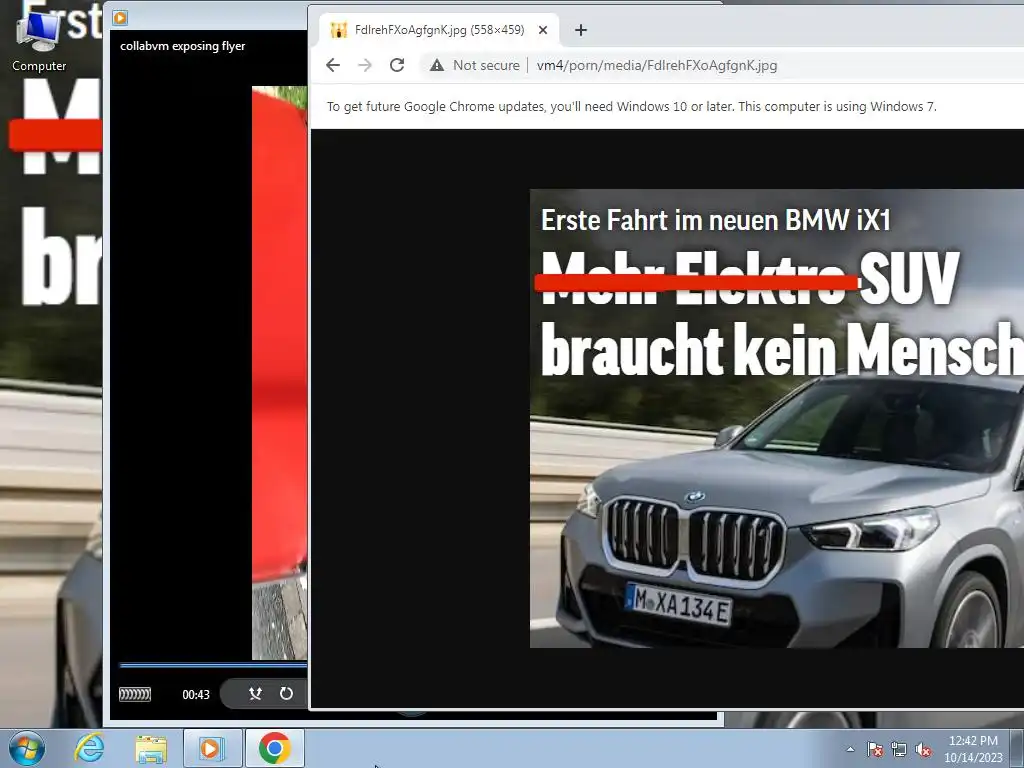Screen dimensions: 1024x768
Task: Toggle repeat in Media Player
Action: pos(286,694)
